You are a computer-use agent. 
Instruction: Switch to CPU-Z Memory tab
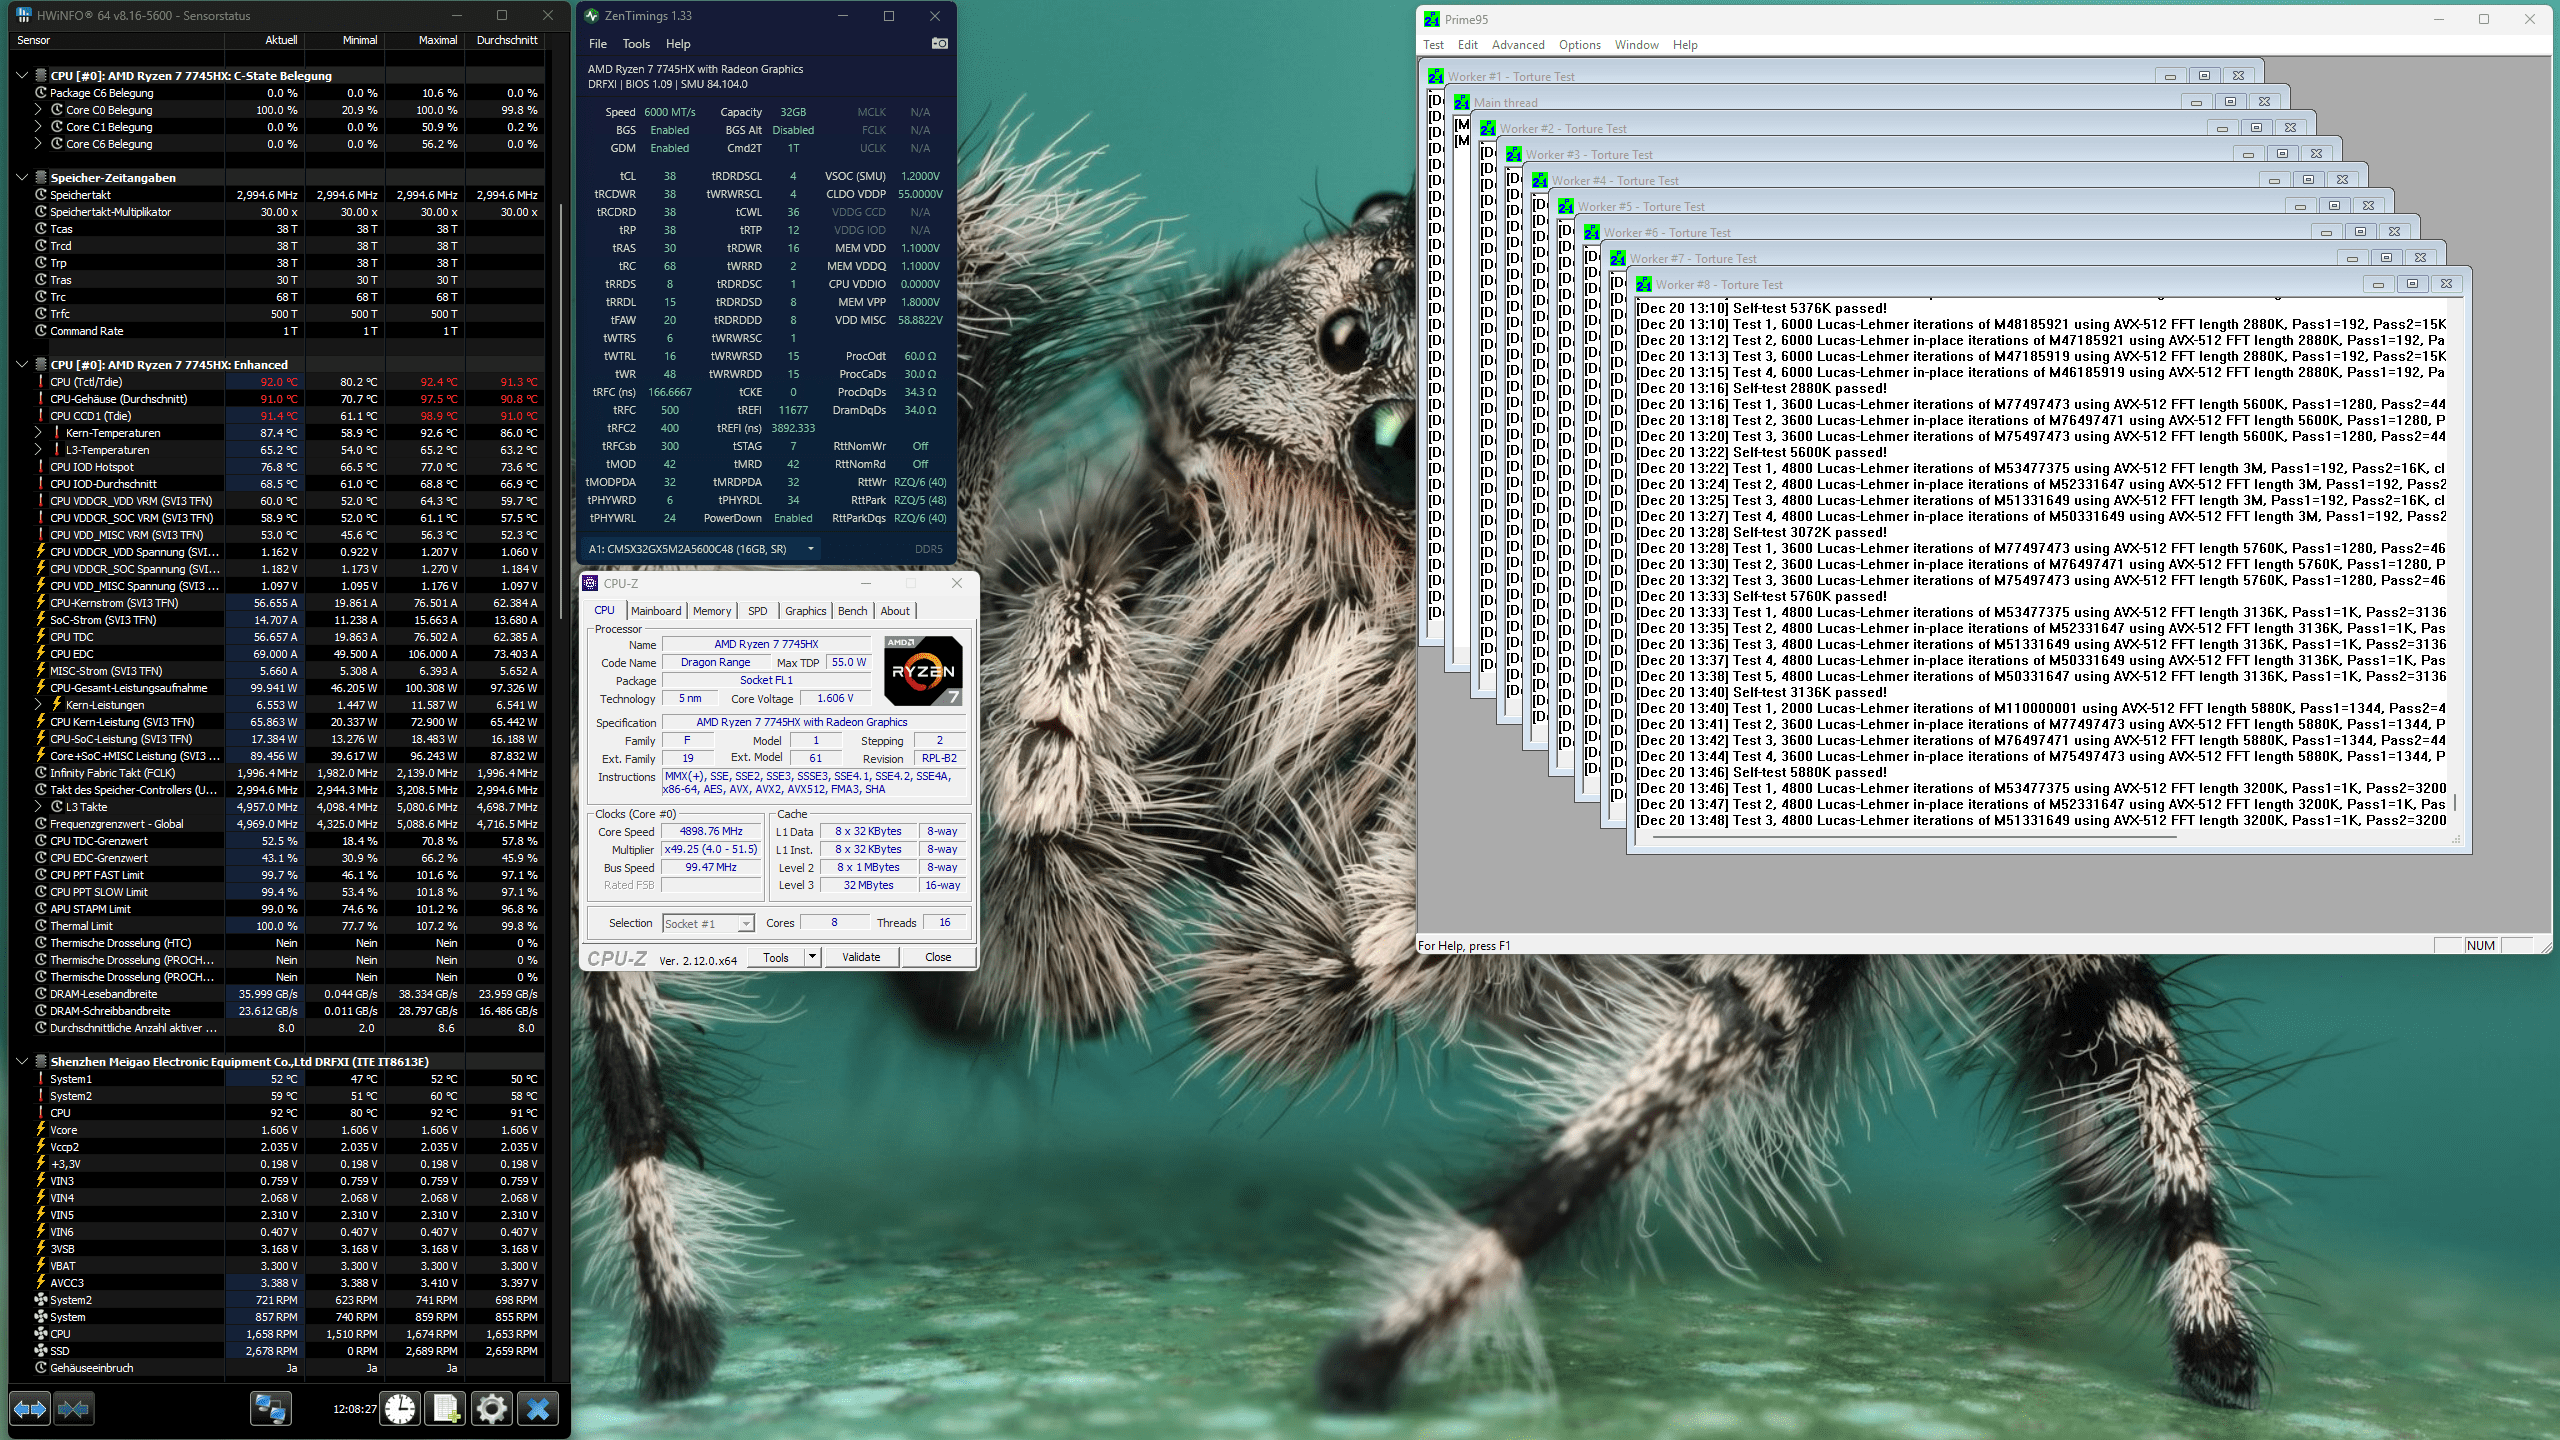[712, 611]
